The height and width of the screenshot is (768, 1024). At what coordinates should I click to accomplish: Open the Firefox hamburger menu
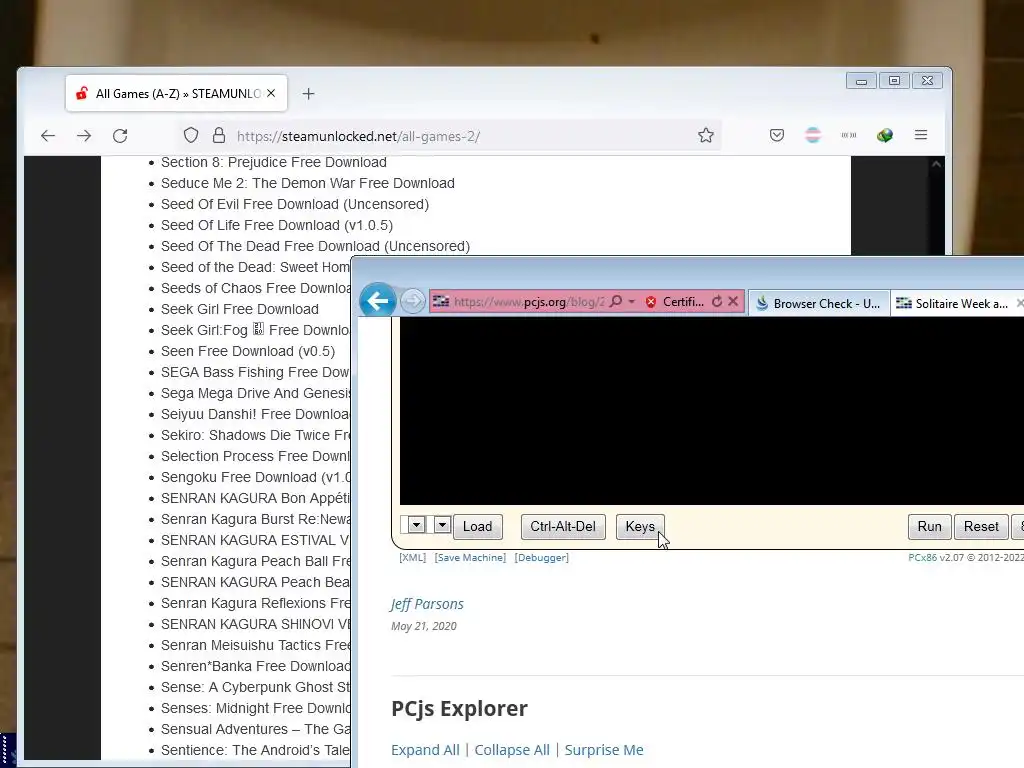[x=921, y=135]
